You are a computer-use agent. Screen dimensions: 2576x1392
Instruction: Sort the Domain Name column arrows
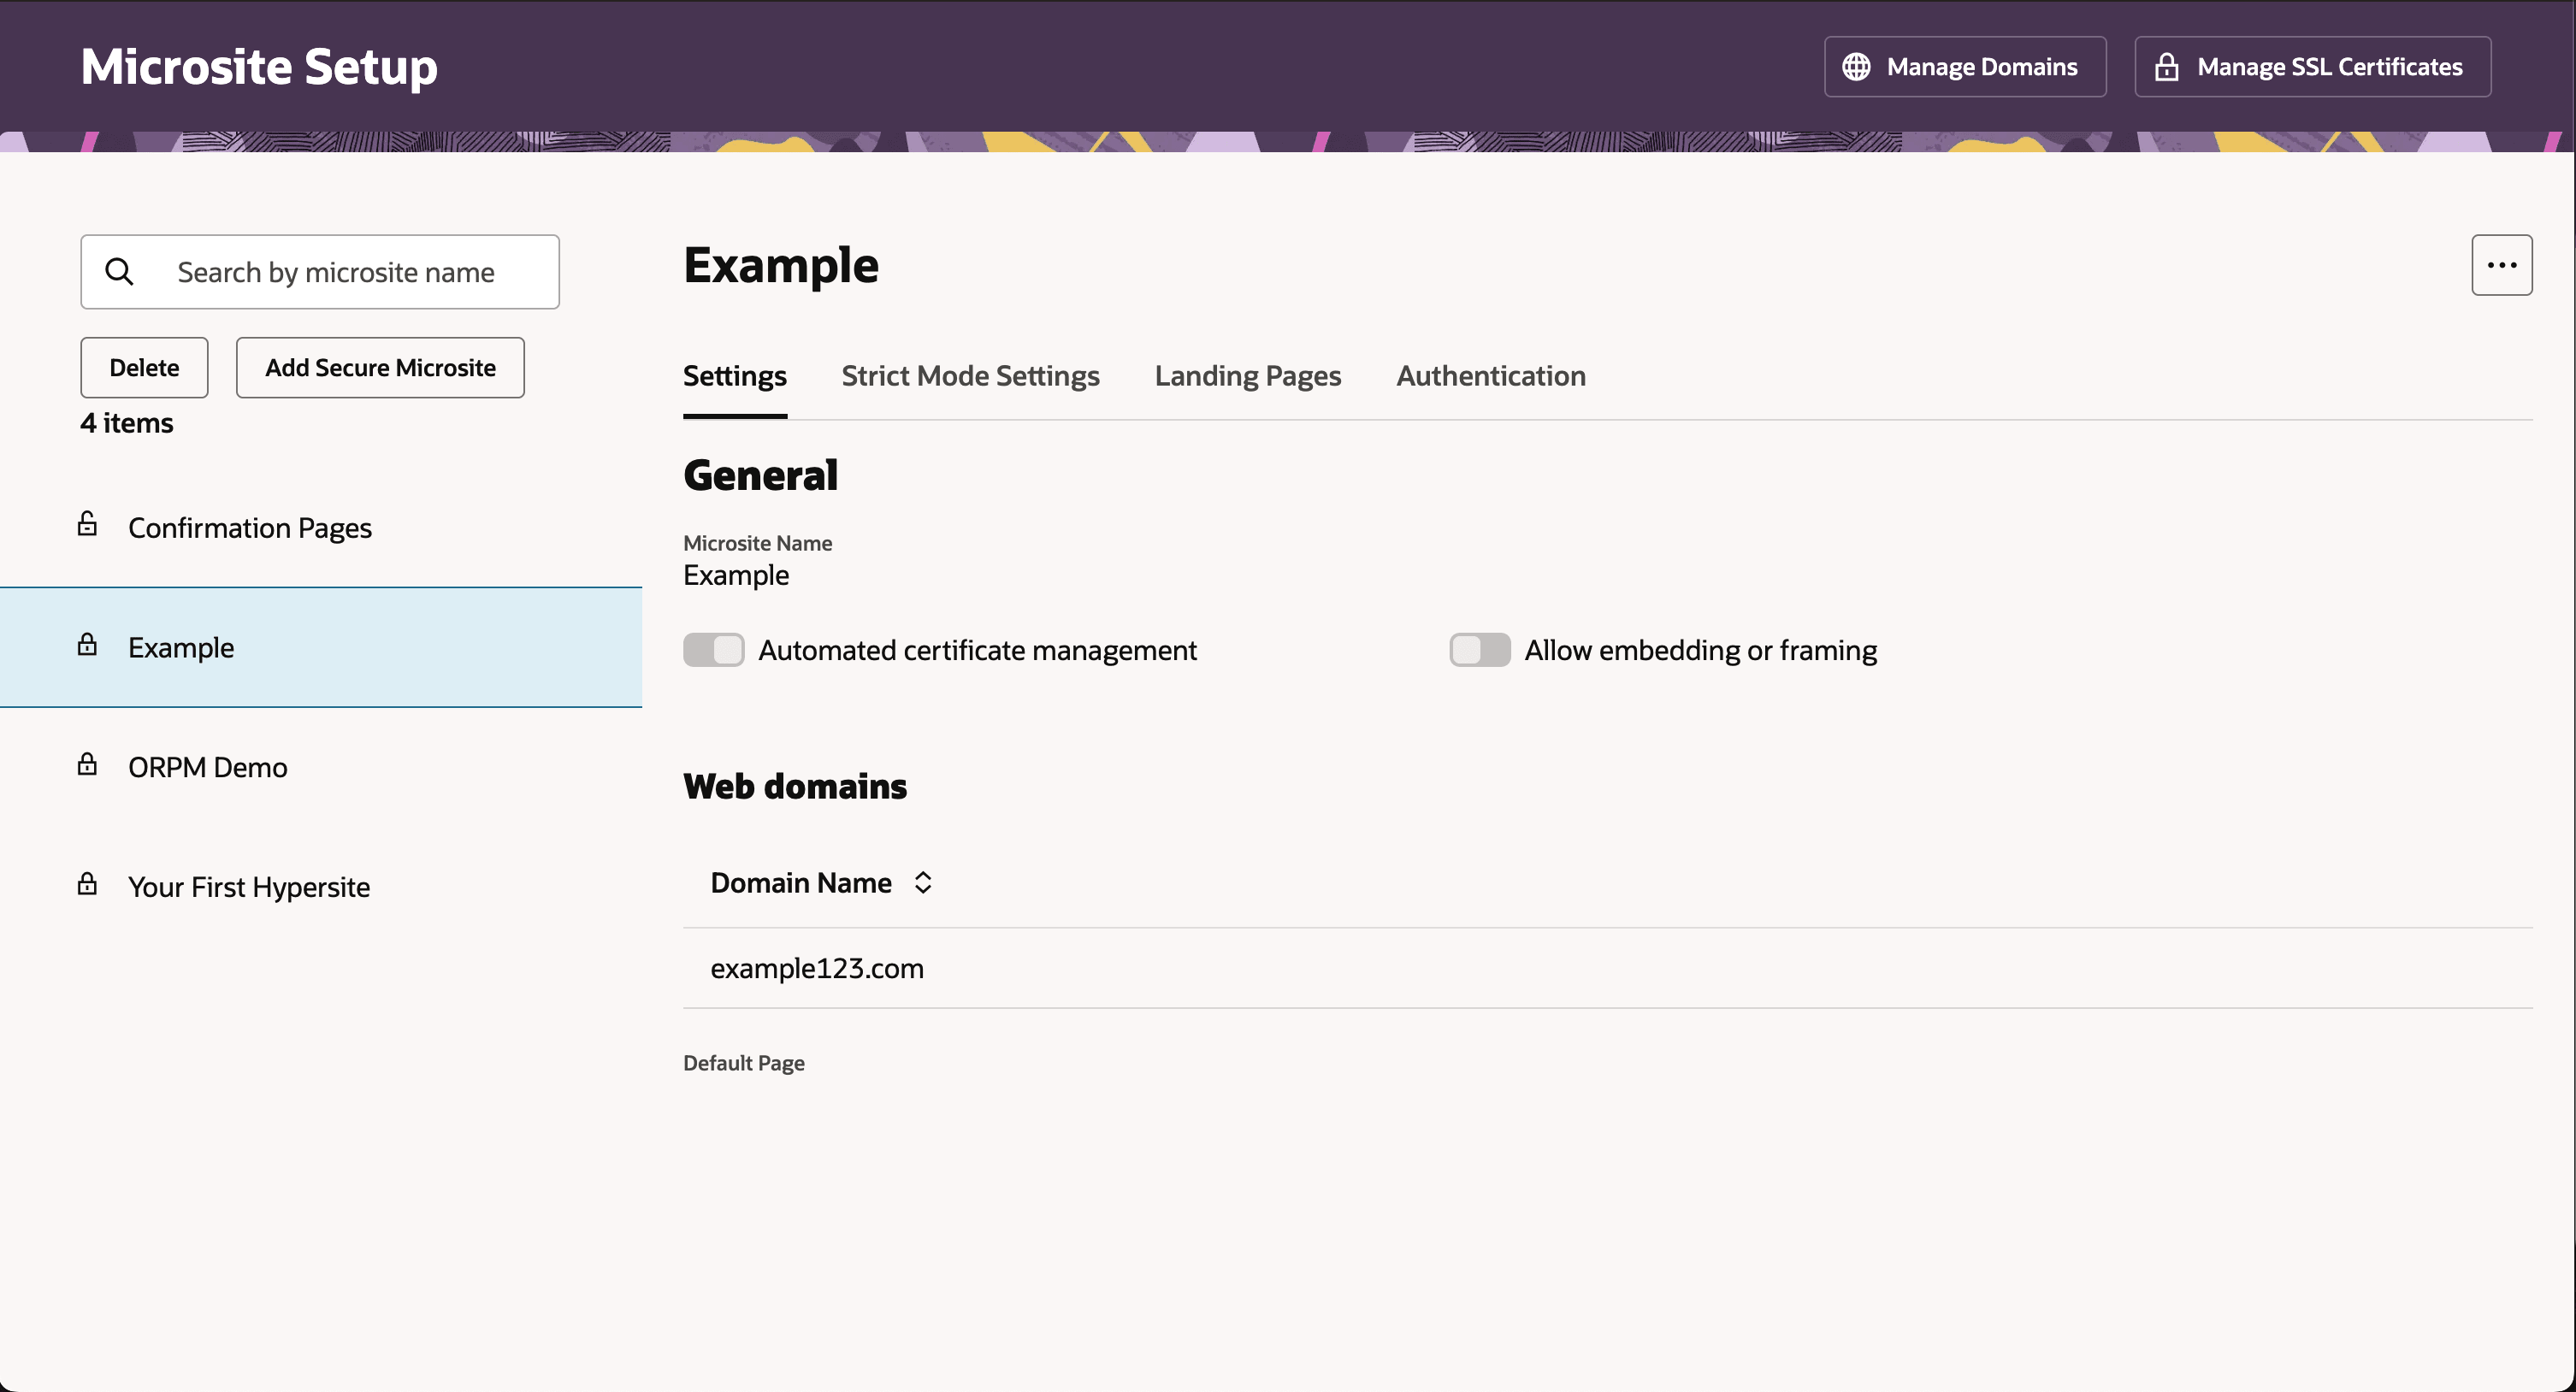click(923, 882)
